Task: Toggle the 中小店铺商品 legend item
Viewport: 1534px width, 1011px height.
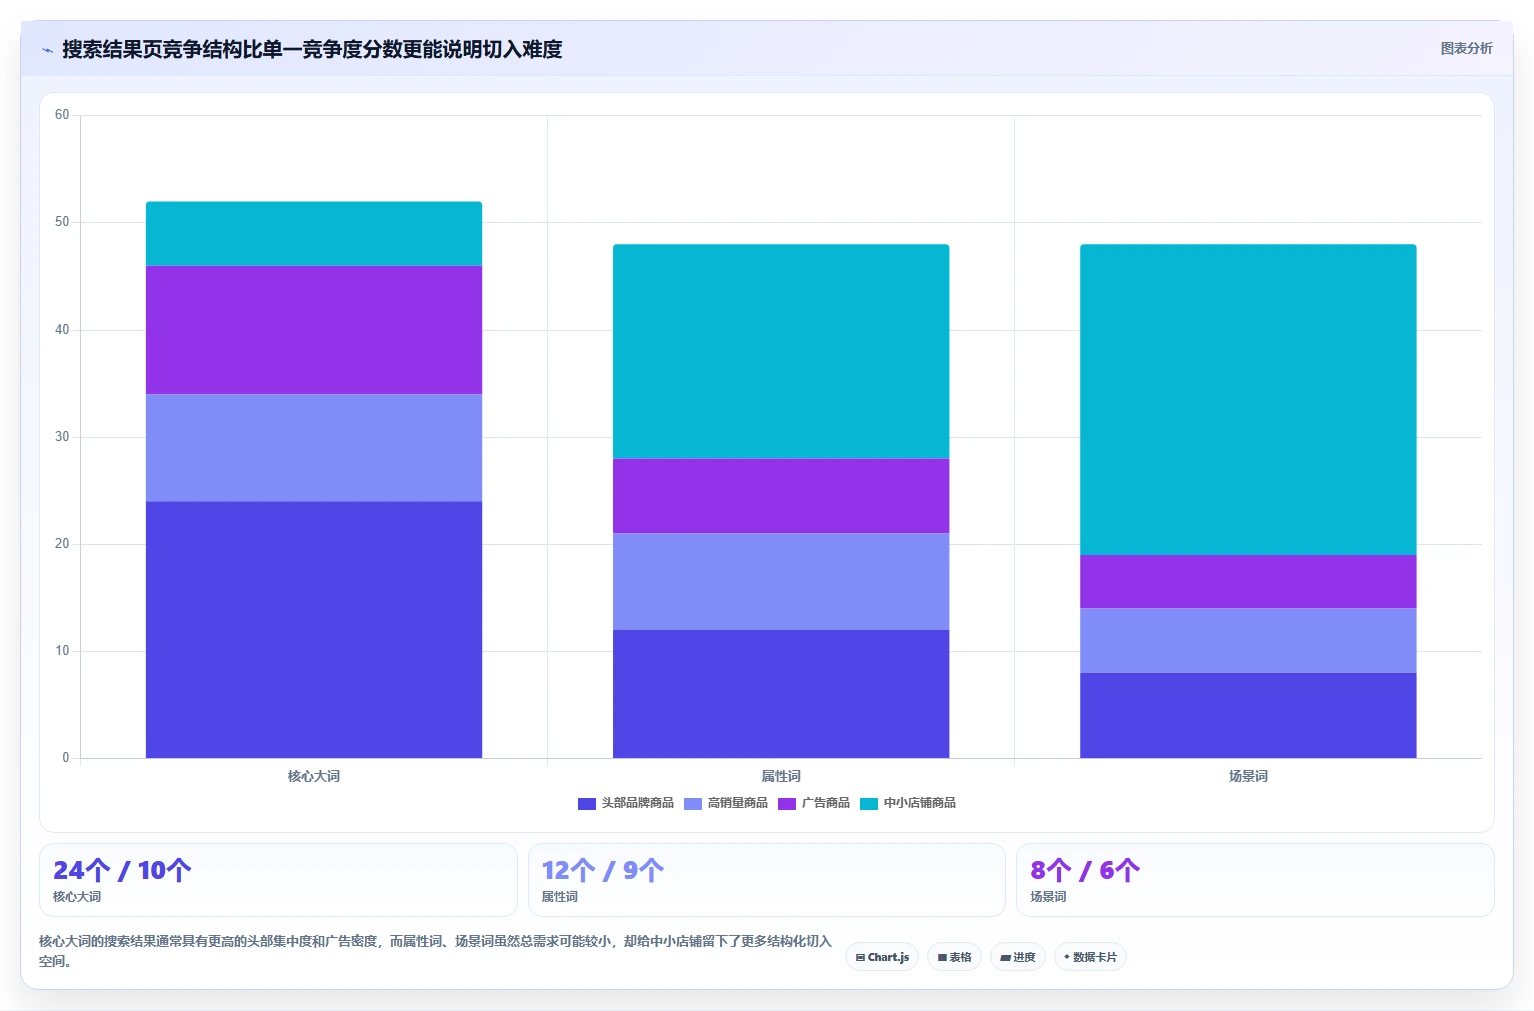Action: click(x=908, y=803)
